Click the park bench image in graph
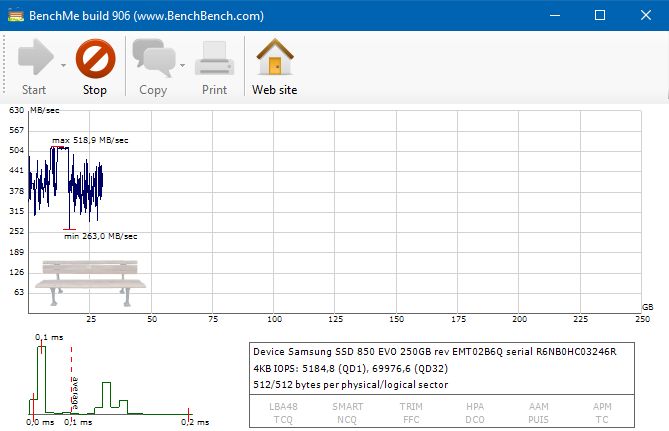 [x=90, y=282]
